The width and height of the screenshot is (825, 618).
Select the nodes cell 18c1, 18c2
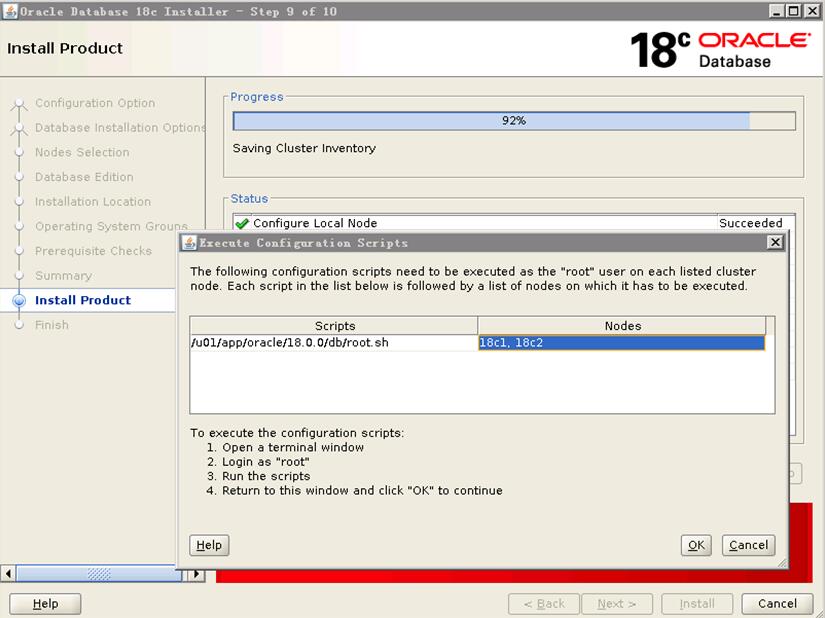tap(621, 343)
